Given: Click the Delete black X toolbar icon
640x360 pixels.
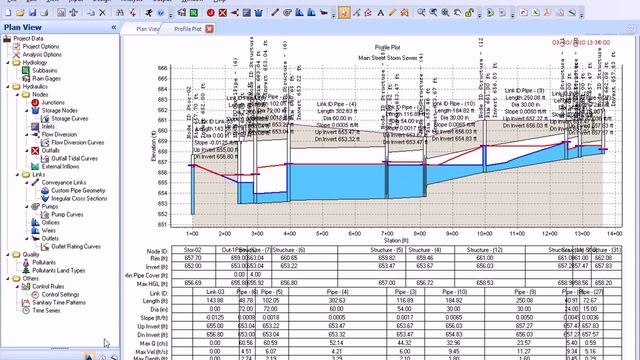Looking at the screenshot, I should pyautogui.click(x=102, y=13).
